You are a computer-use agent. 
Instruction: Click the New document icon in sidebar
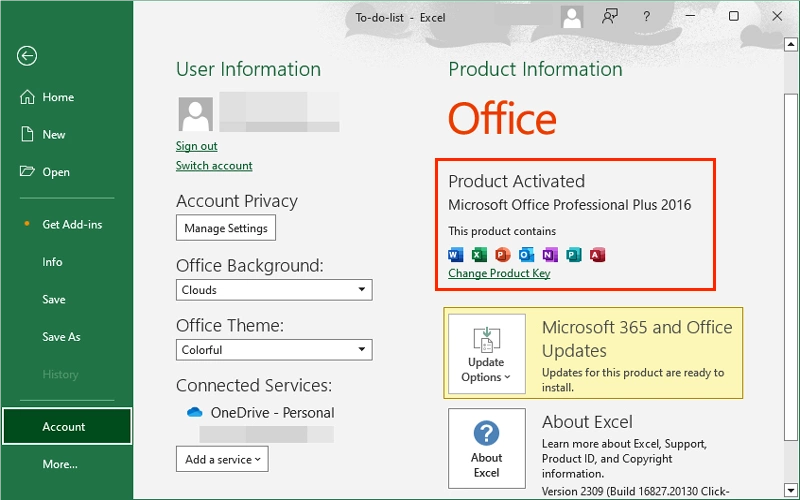click(x=27, y=134)
